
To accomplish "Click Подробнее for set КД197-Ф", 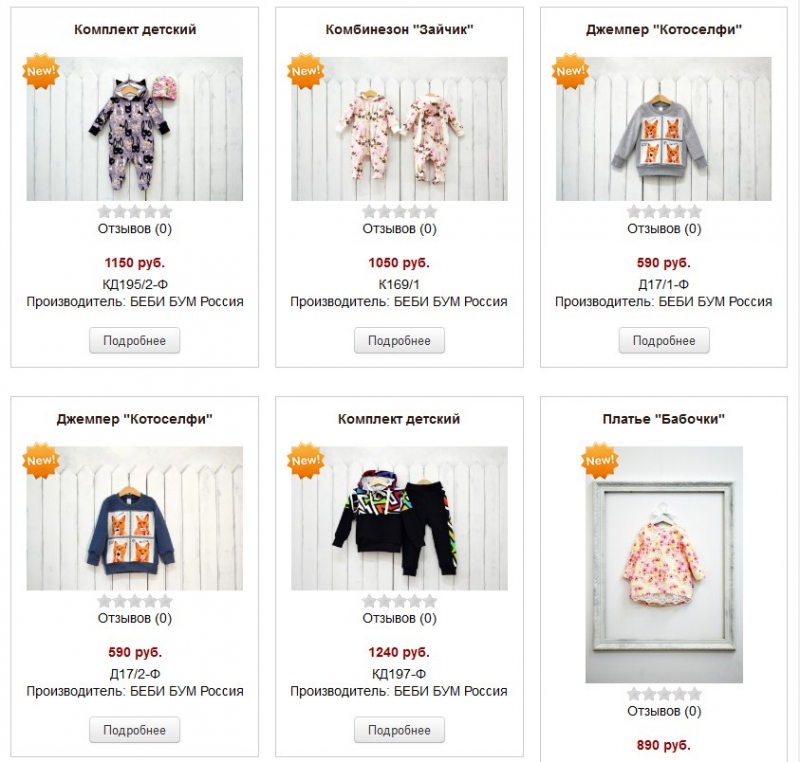I will (x=399, y=730).
